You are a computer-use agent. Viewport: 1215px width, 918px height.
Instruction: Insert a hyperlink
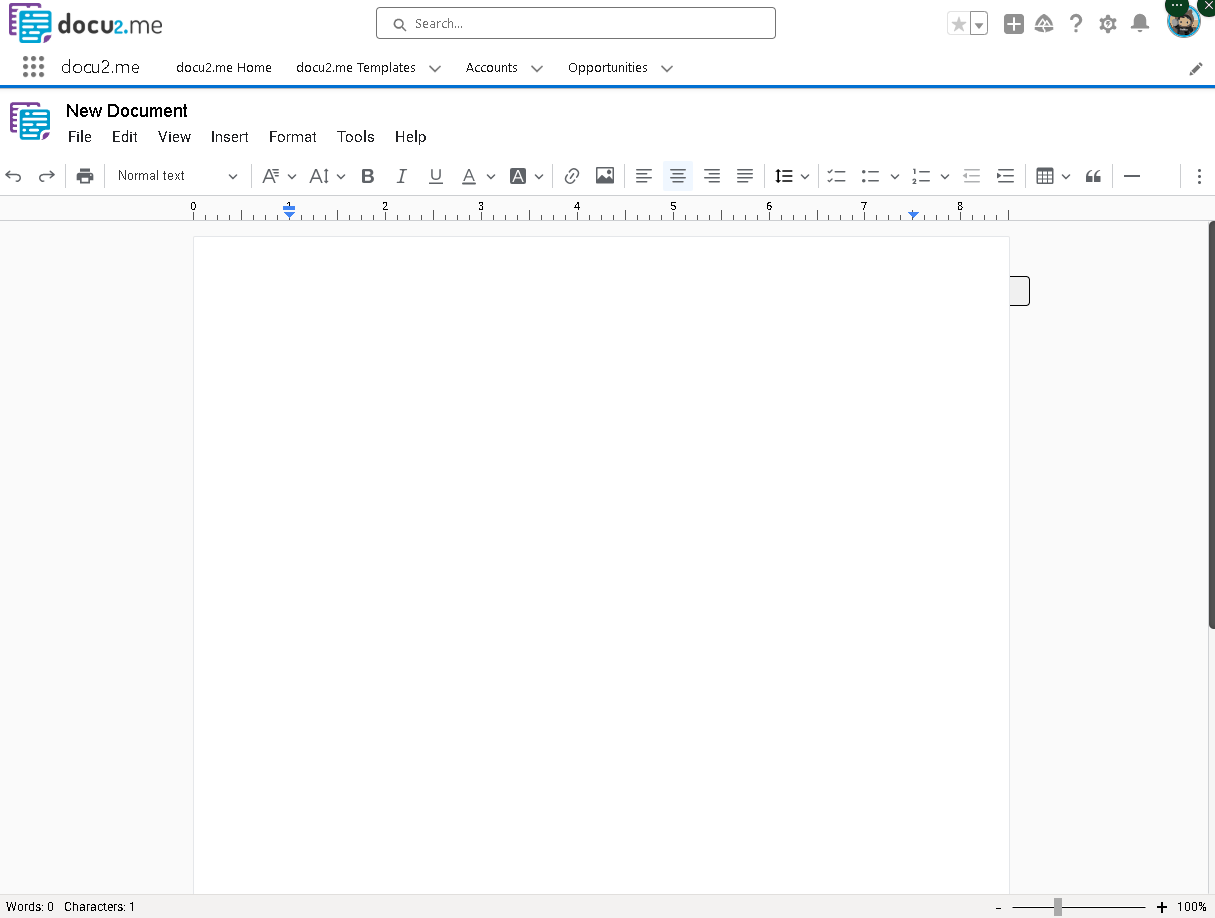[572, 176]
